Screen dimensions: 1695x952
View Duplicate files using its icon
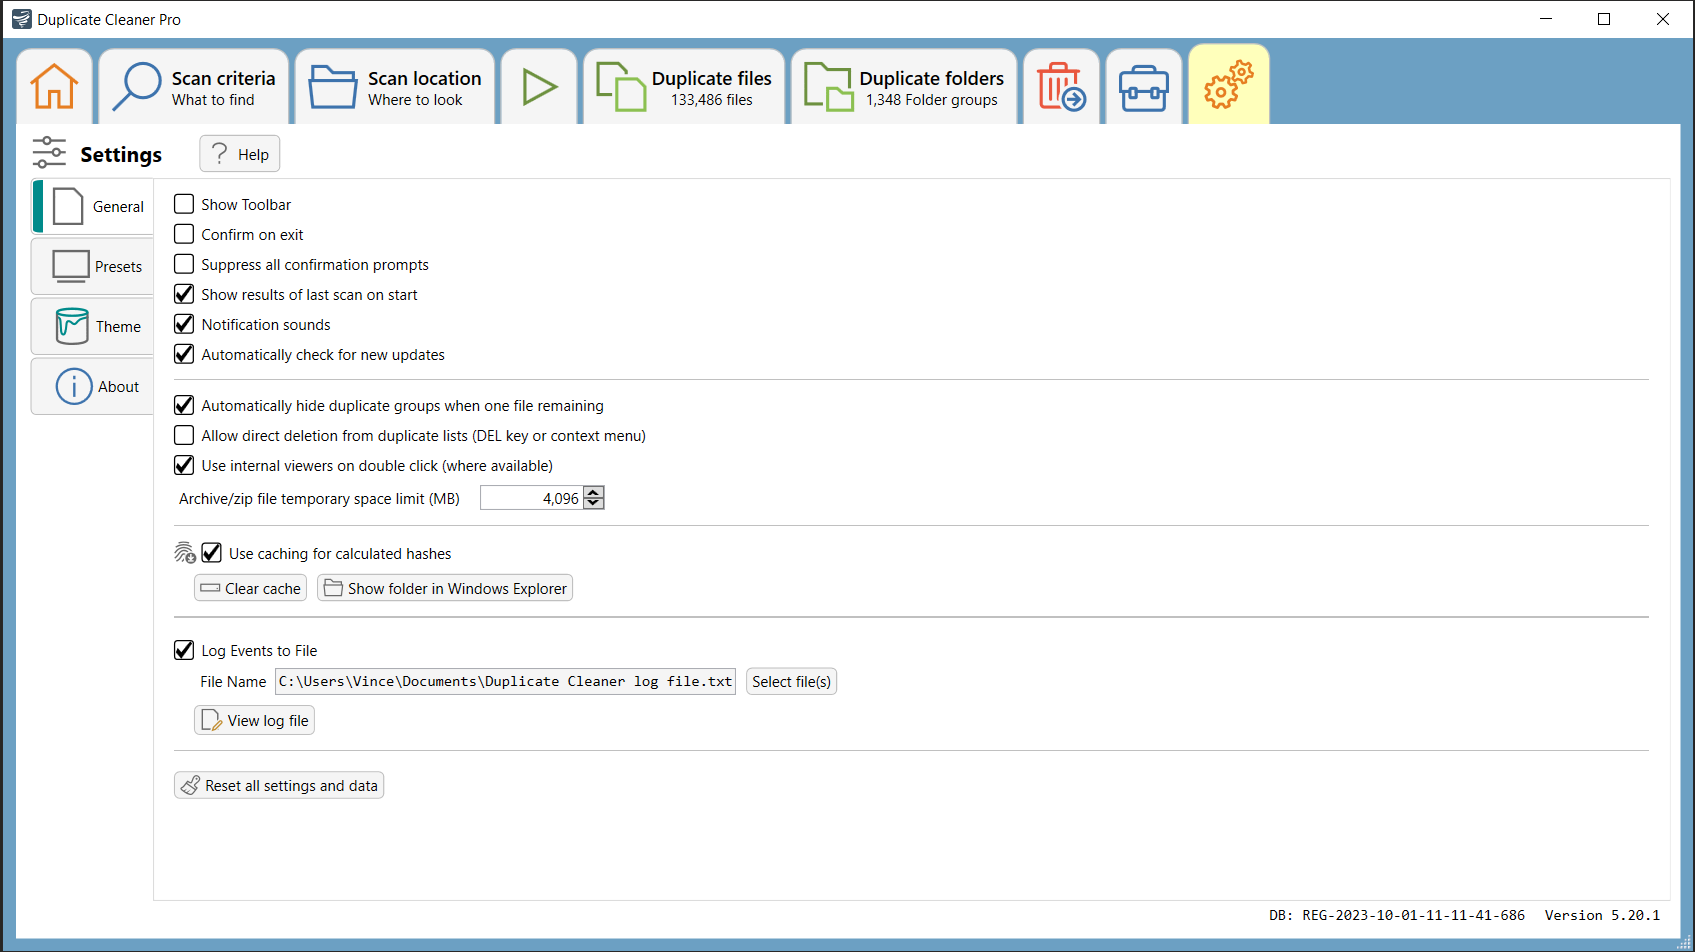point(622,87)
